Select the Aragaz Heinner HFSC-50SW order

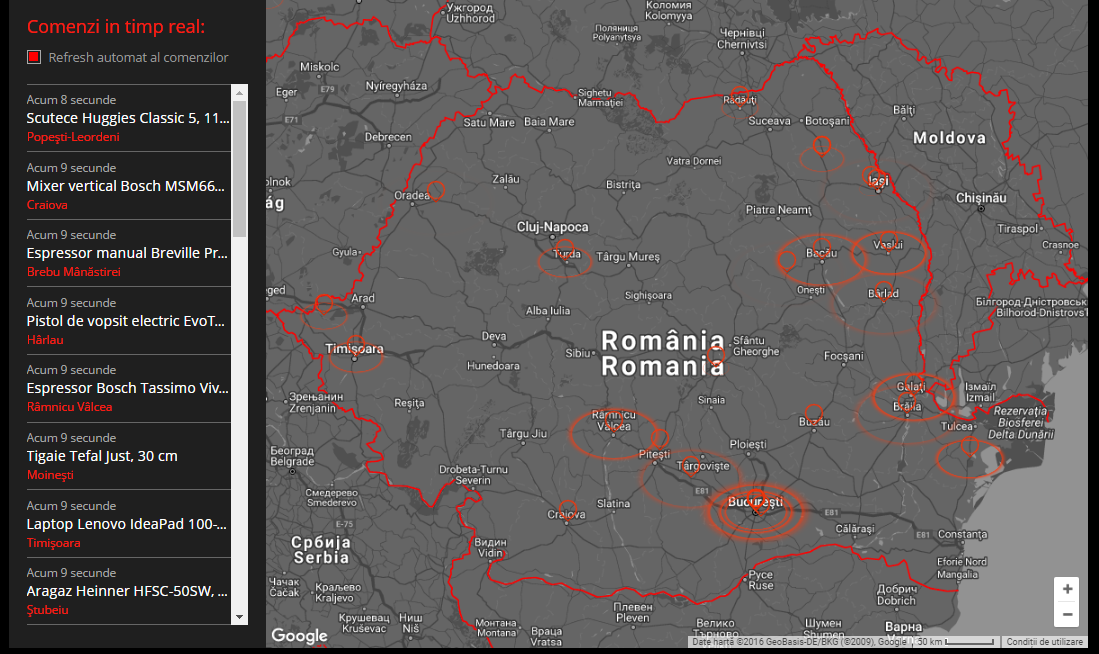pyautogui.click(x=128, y=591)
